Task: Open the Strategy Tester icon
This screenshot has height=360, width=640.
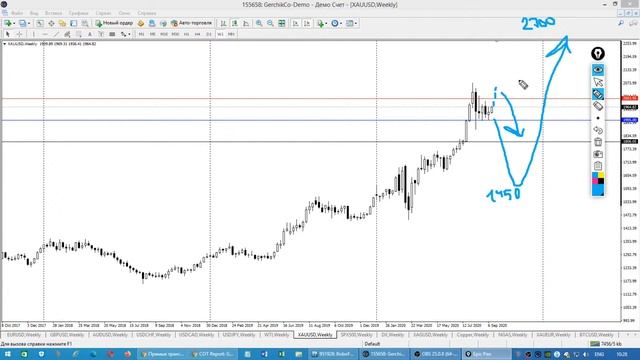Action: (85, 23)
